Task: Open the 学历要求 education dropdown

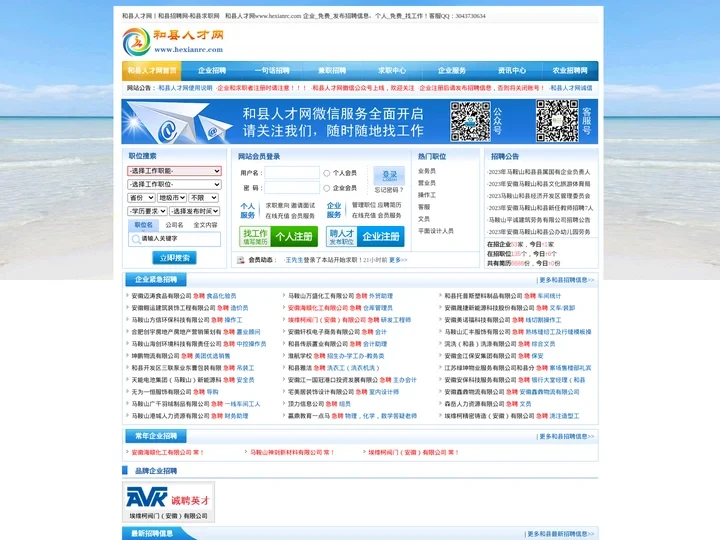Action: click(x=147, y=211)
